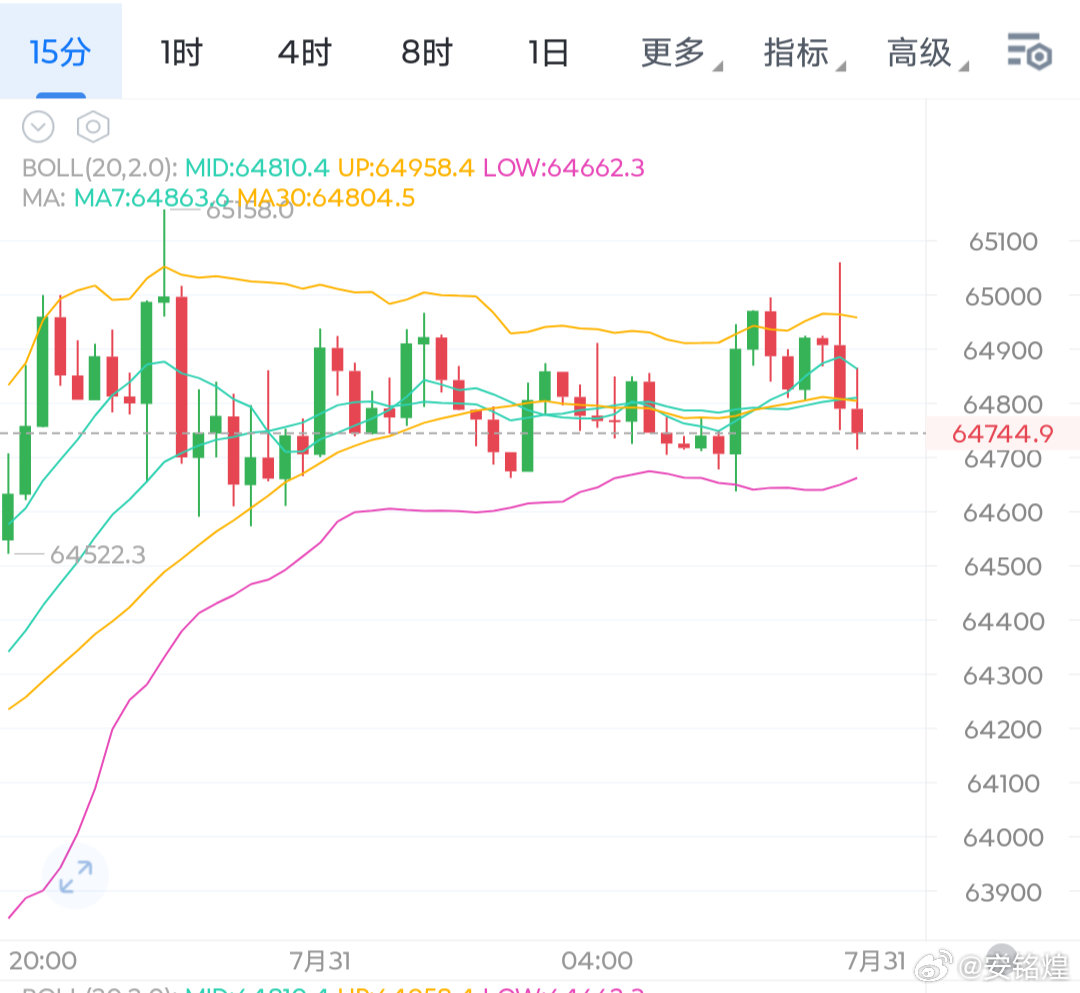This screenshot has height=993, width=1080.
Task: Click the LOW:64662.3 value
Action: [x=563, y=167]
